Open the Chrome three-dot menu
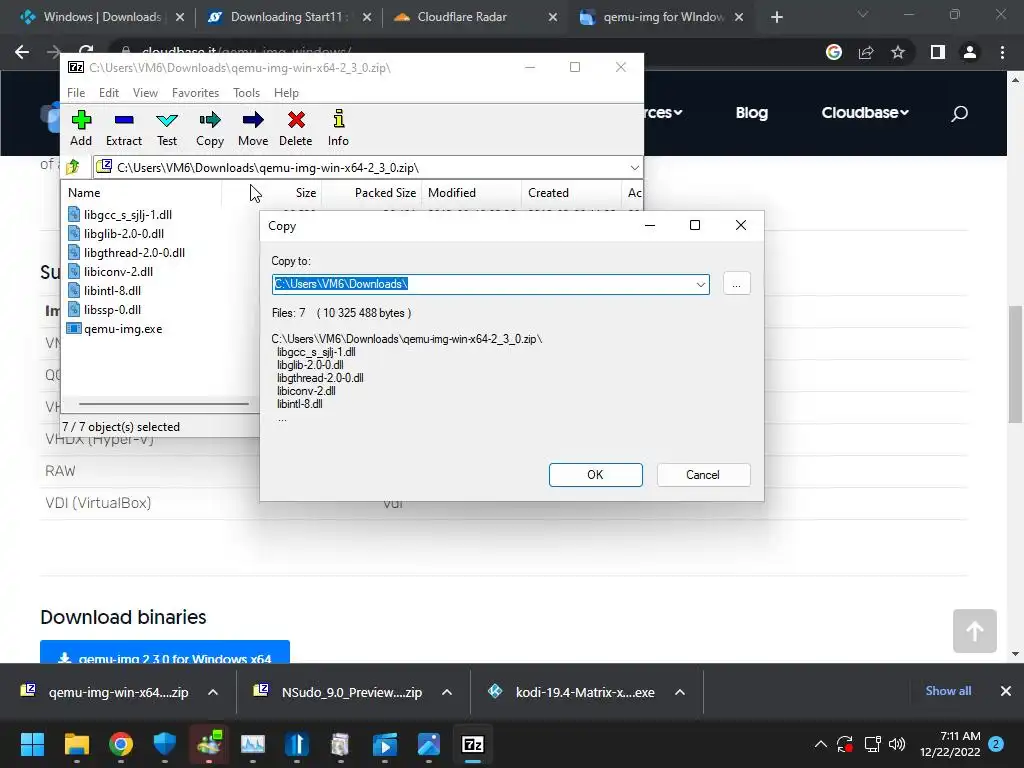1024x768 pixels. pyautogui.click(x=1002, y=52)
